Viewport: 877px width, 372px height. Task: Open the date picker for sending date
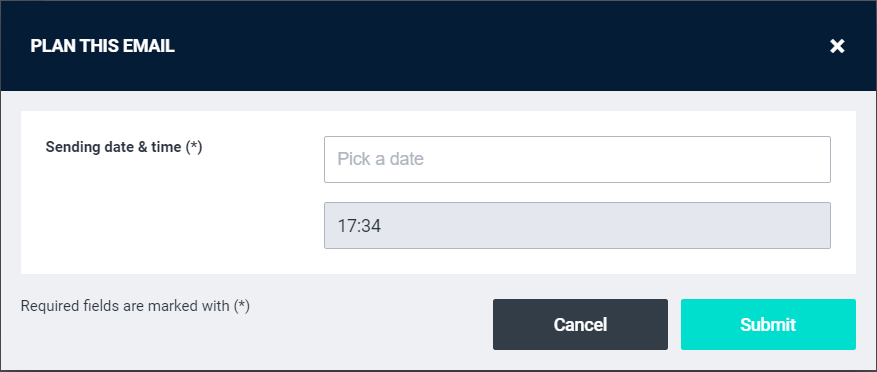coord(577,159)
